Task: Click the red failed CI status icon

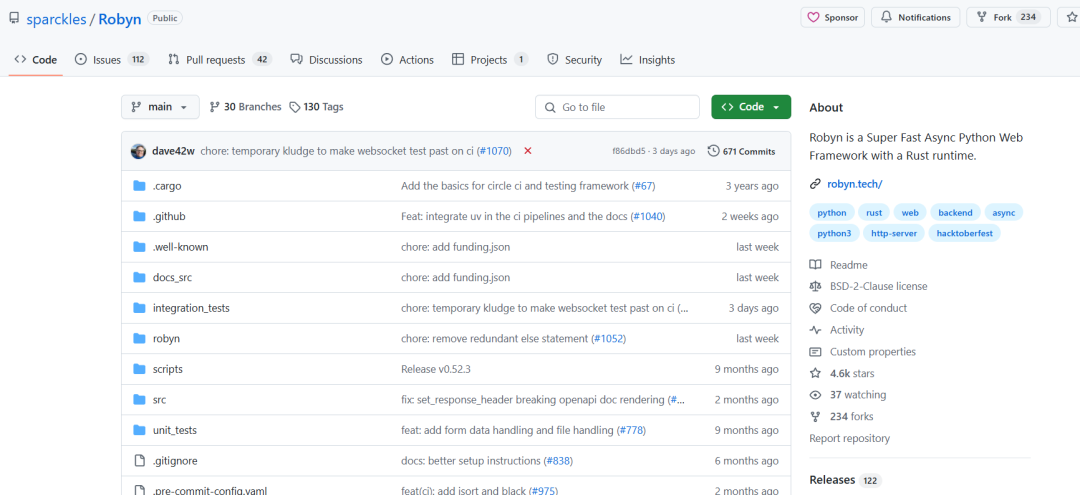Action: coord(528,151)
